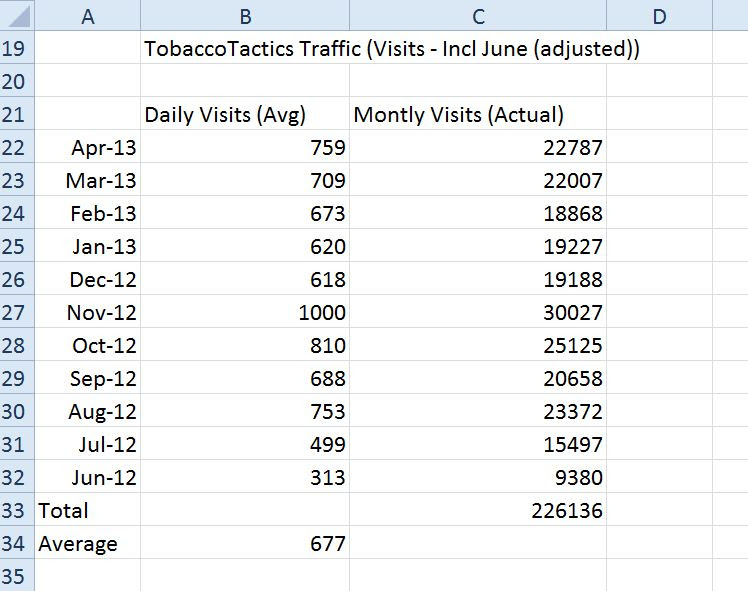
Task: Select the cell containing 23372
Action: 478,410
